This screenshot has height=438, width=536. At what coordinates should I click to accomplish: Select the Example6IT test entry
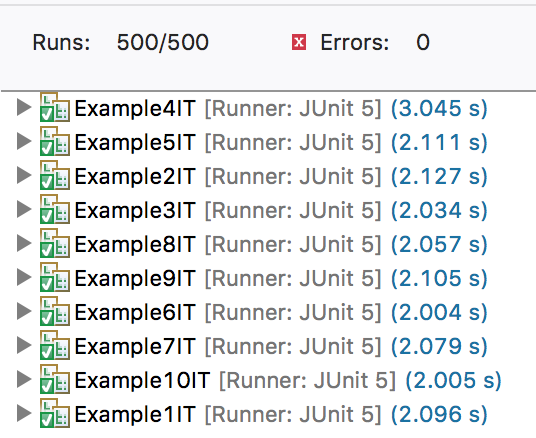point(281,312)
